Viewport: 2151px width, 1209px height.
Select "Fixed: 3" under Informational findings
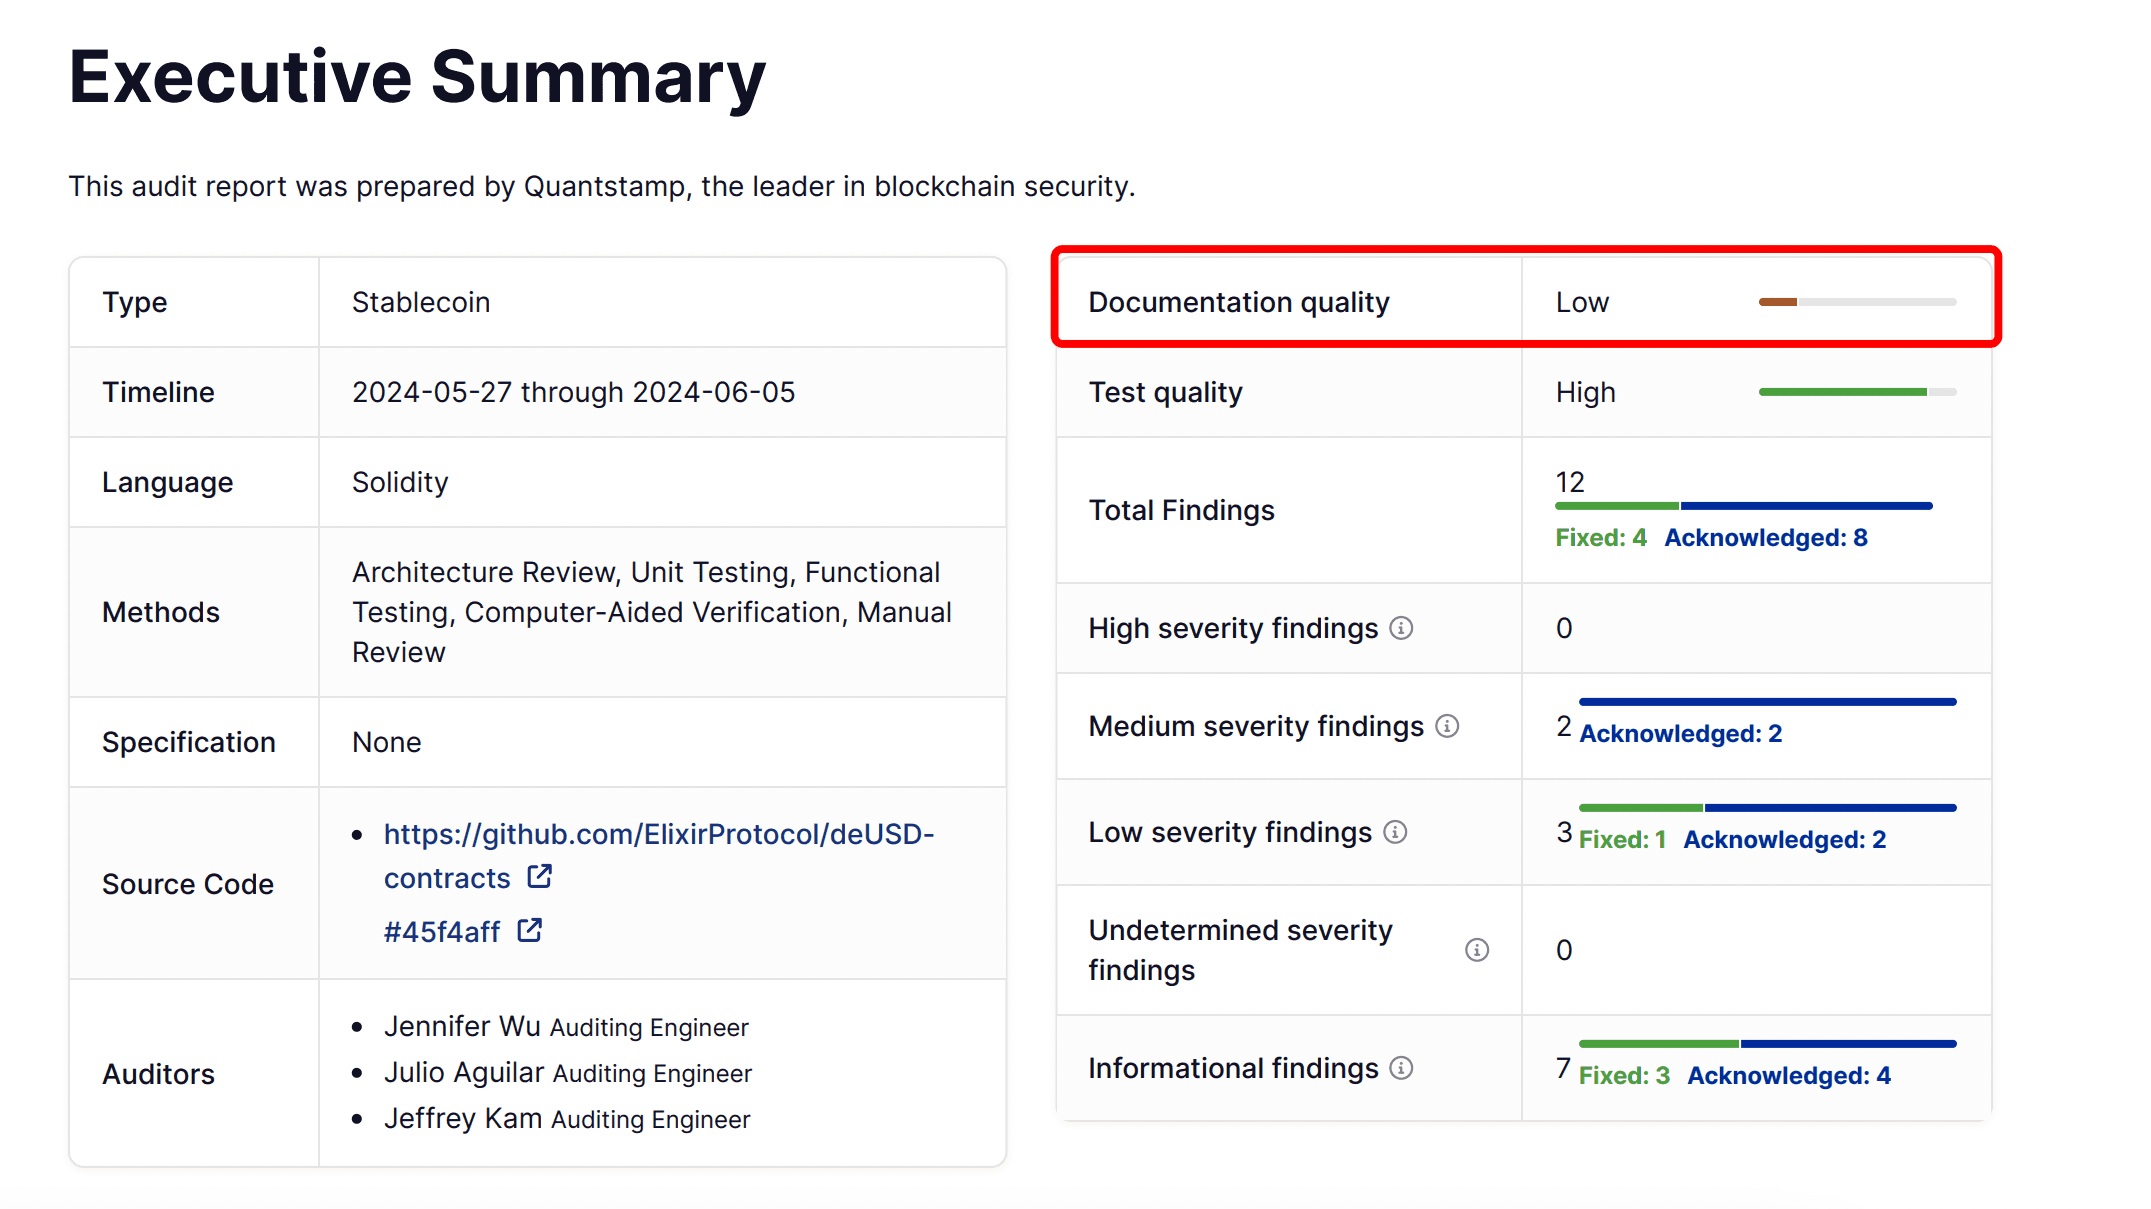[x=1625, y=1076]
